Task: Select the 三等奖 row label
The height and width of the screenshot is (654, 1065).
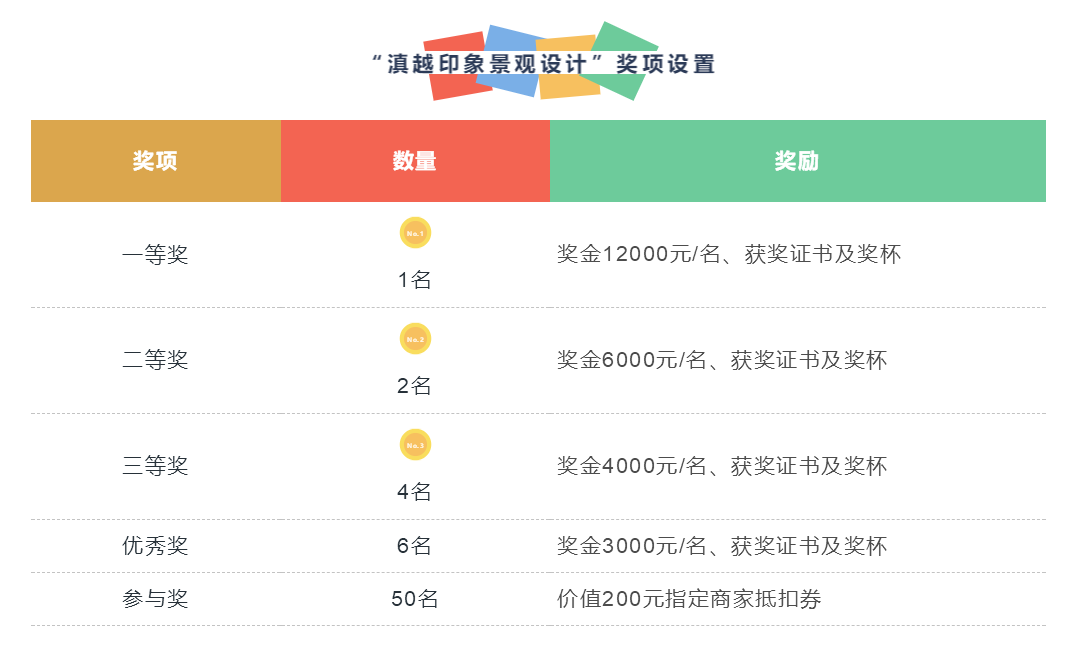Action: pyautogui.click(x=155, y=466)
